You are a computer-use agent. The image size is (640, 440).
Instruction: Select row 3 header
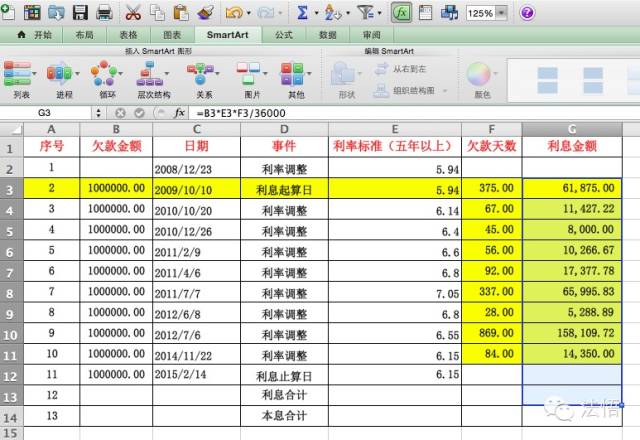[x=11, y=189]
